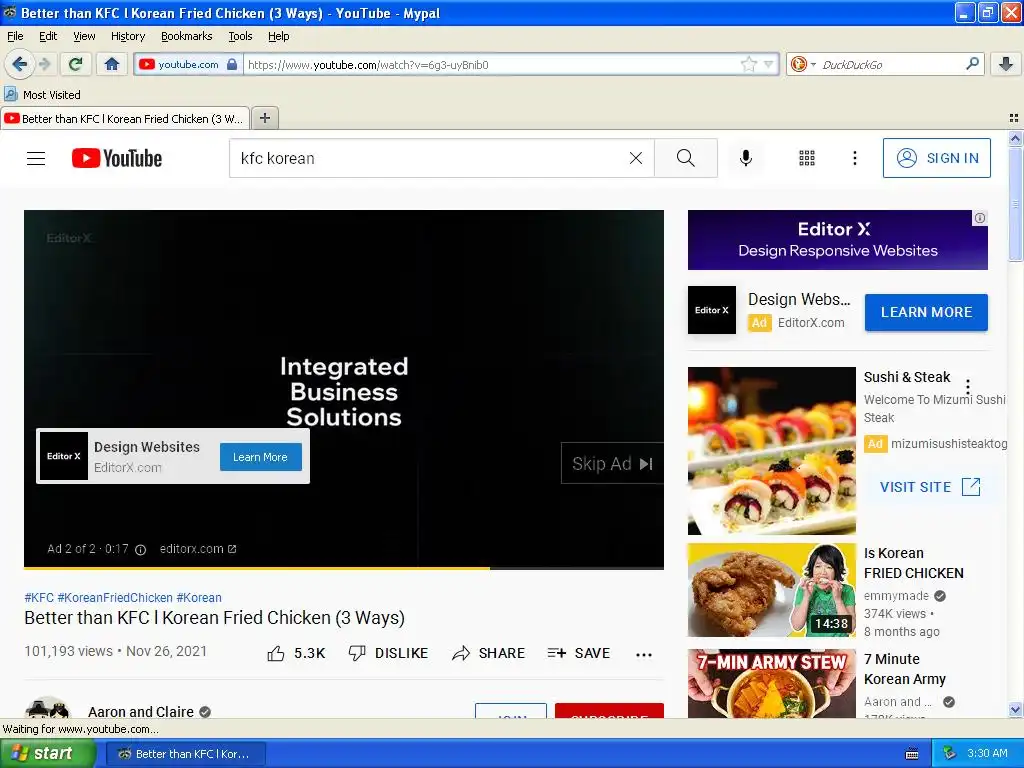Save the video with SAVE button
Screen dimensions: 1024x768
[579, 653]
